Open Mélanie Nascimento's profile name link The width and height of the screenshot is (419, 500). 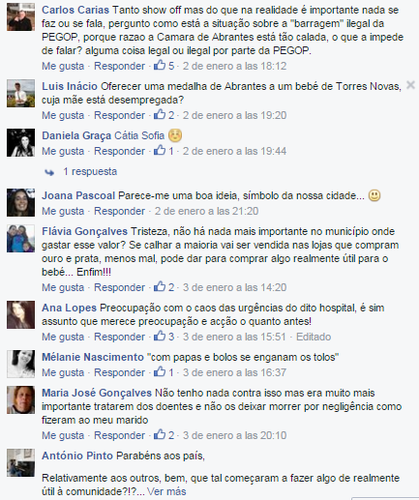(93, 357)
